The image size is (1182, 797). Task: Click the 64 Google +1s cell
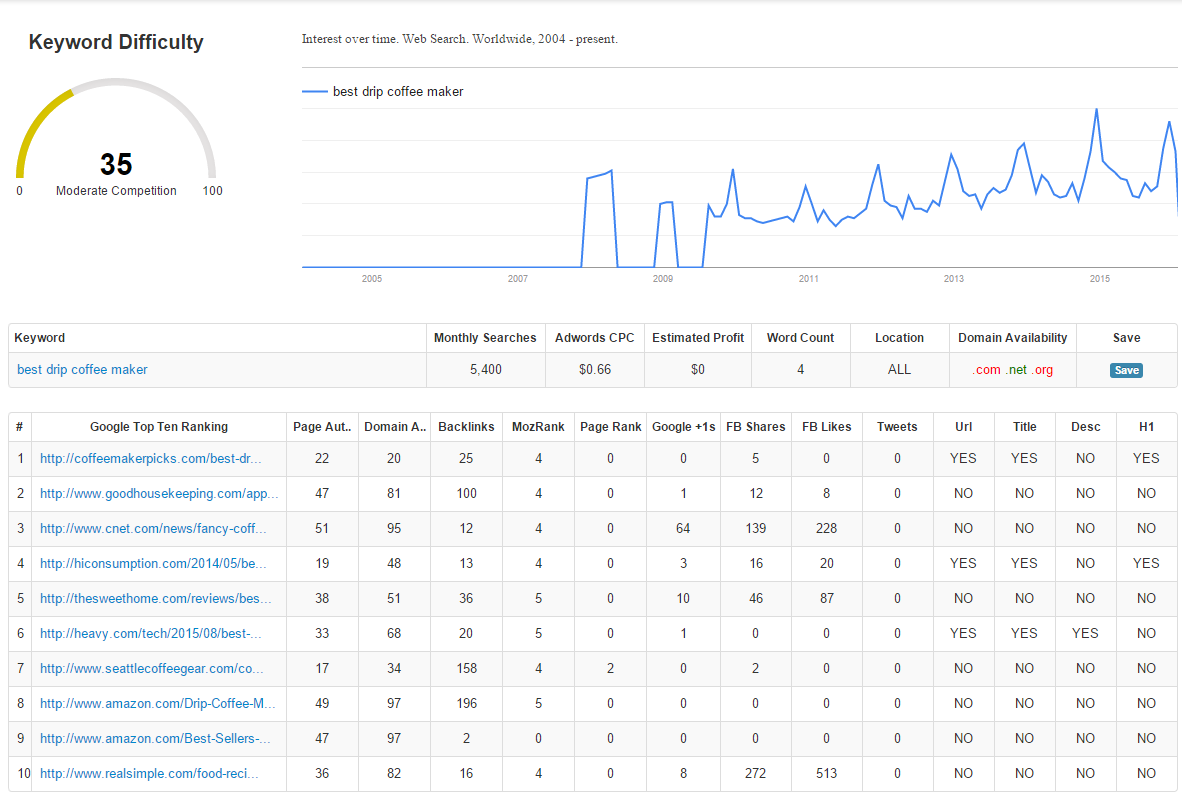point(683,529)
